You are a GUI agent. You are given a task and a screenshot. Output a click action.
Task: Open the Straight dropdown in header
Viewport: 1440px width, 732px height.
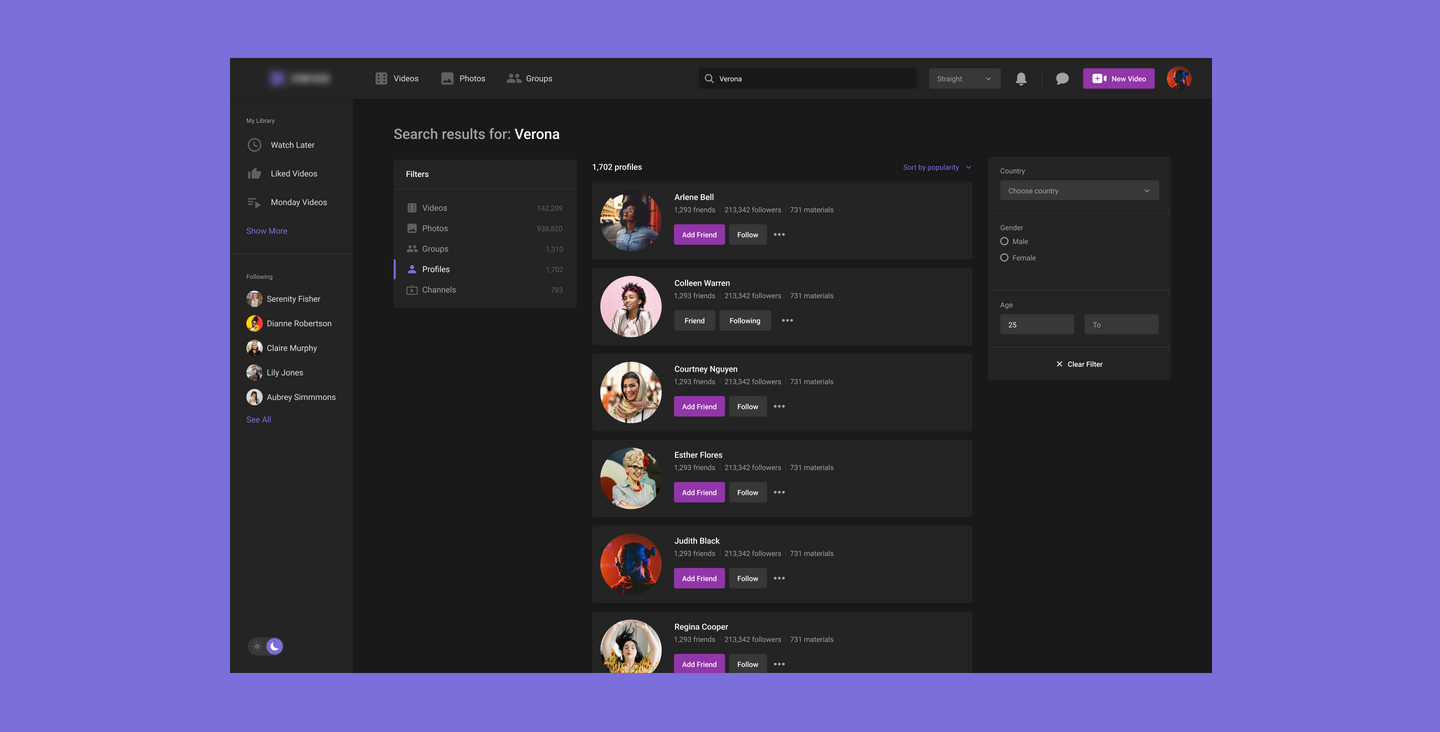[x=964, y=79]
